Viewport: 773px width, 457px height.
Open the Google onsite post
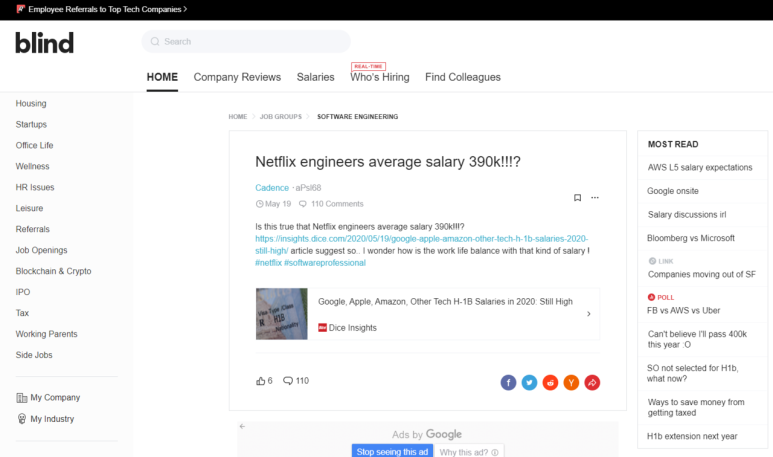tap(673, 191)
